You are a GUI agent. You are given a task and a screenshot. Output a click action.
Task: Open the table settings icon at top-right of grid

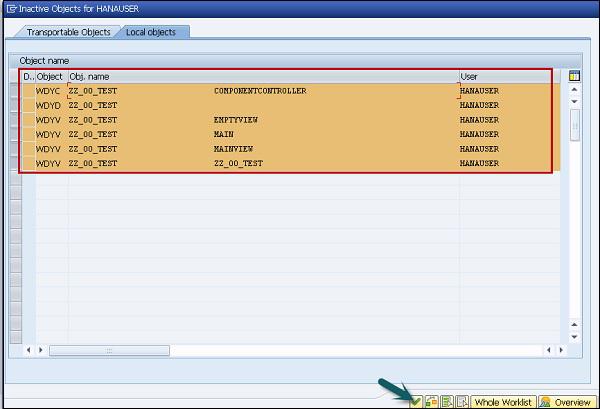[x=574, y=76]
